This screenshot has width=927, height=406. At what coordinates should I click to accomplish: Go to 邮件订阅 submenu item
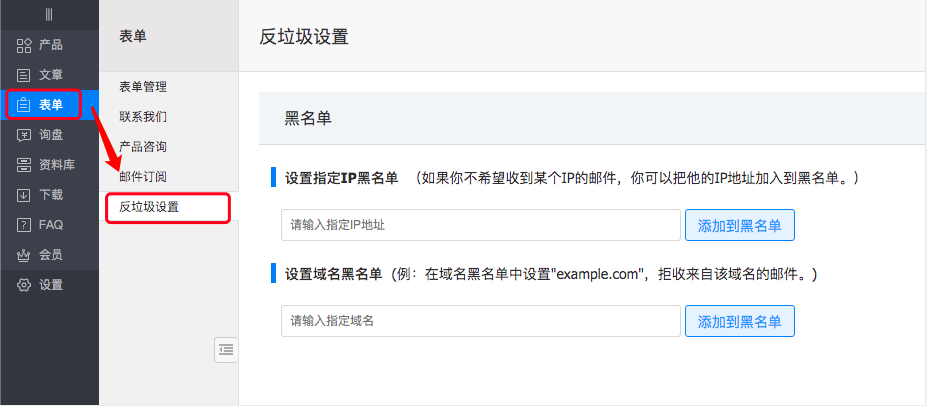point(143,177)
